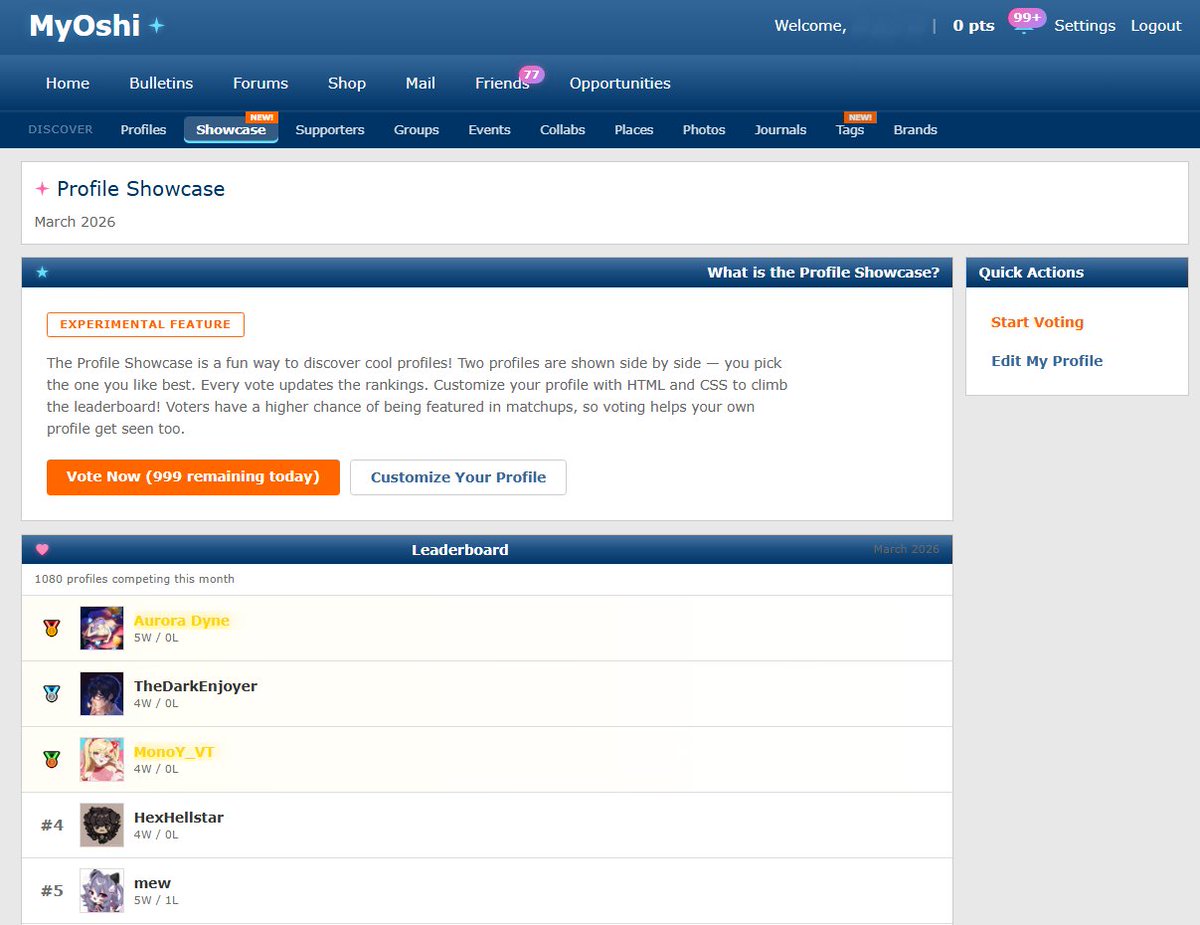Switch to the Profiles tab
The width and height of the screenshot is (1200, 925).
143,130
